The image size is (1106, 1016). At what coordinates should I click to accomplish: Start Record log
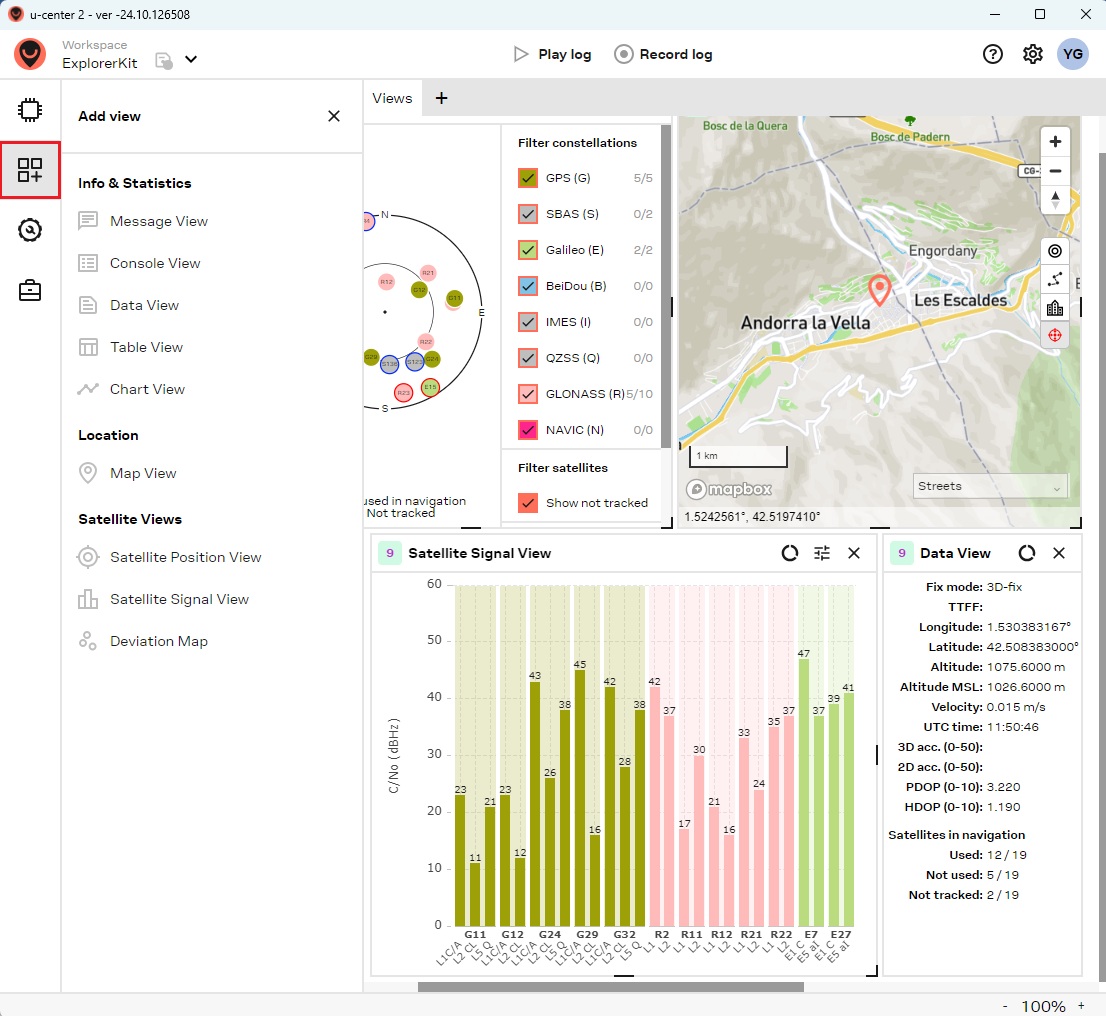[663, 54]
